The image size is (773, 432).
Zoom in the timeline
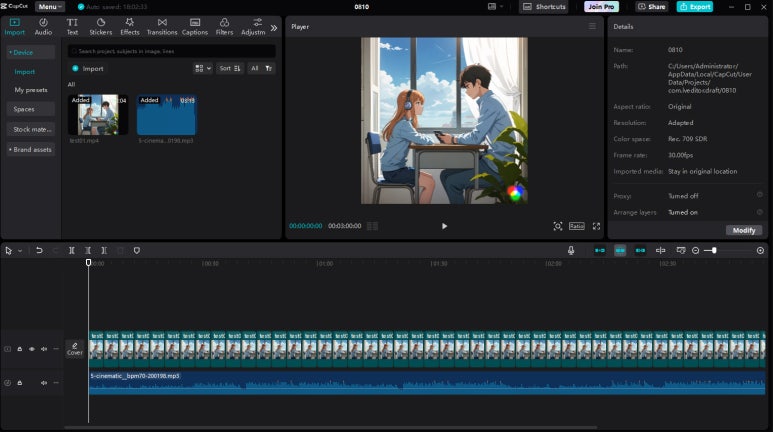[x=760, y=251]
